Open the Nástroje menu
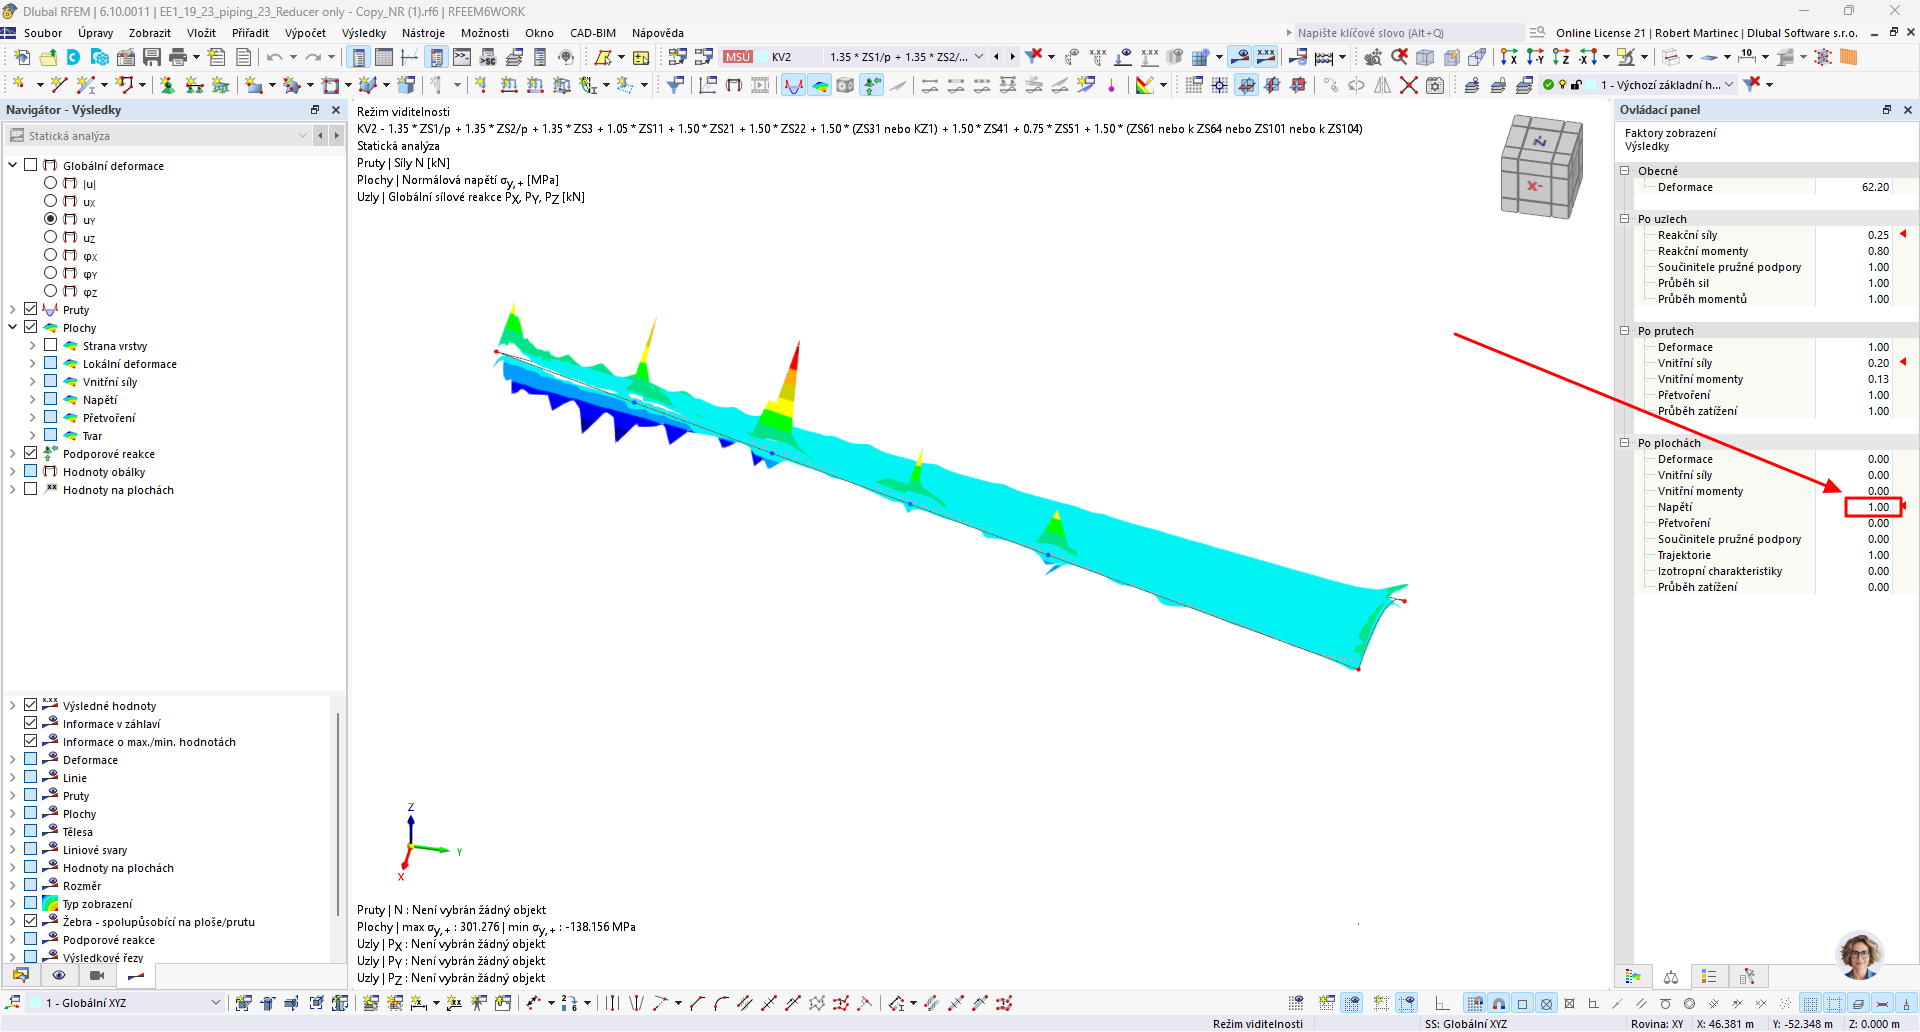 (x=424, y=33)
